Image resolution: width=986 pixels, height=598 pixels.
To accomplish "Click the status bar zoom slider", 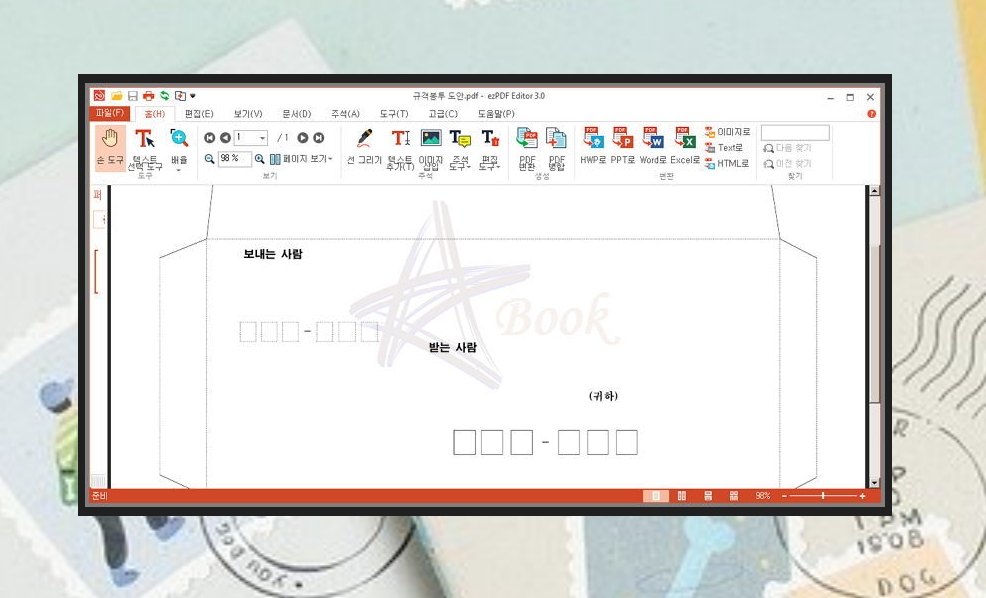I will [823, 496].
